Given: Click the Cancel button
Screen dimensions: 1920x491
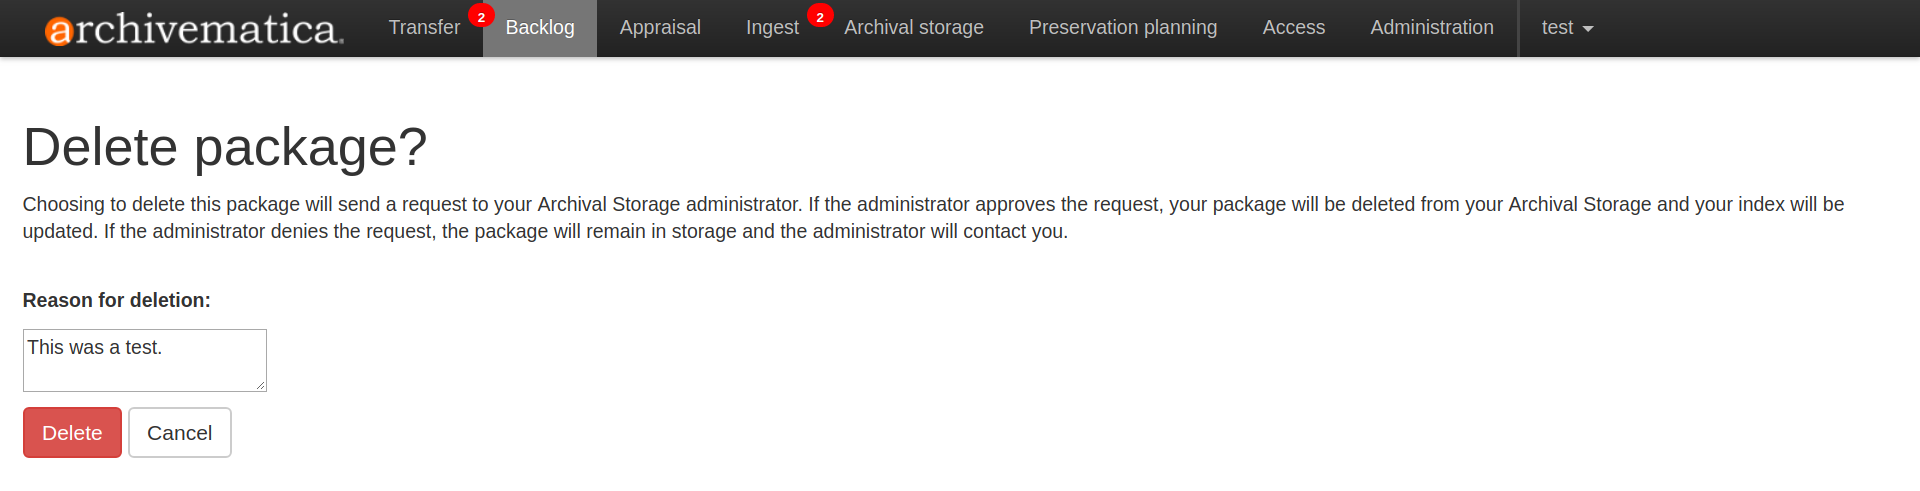Looking at the screenshot, I should (180, 433).
